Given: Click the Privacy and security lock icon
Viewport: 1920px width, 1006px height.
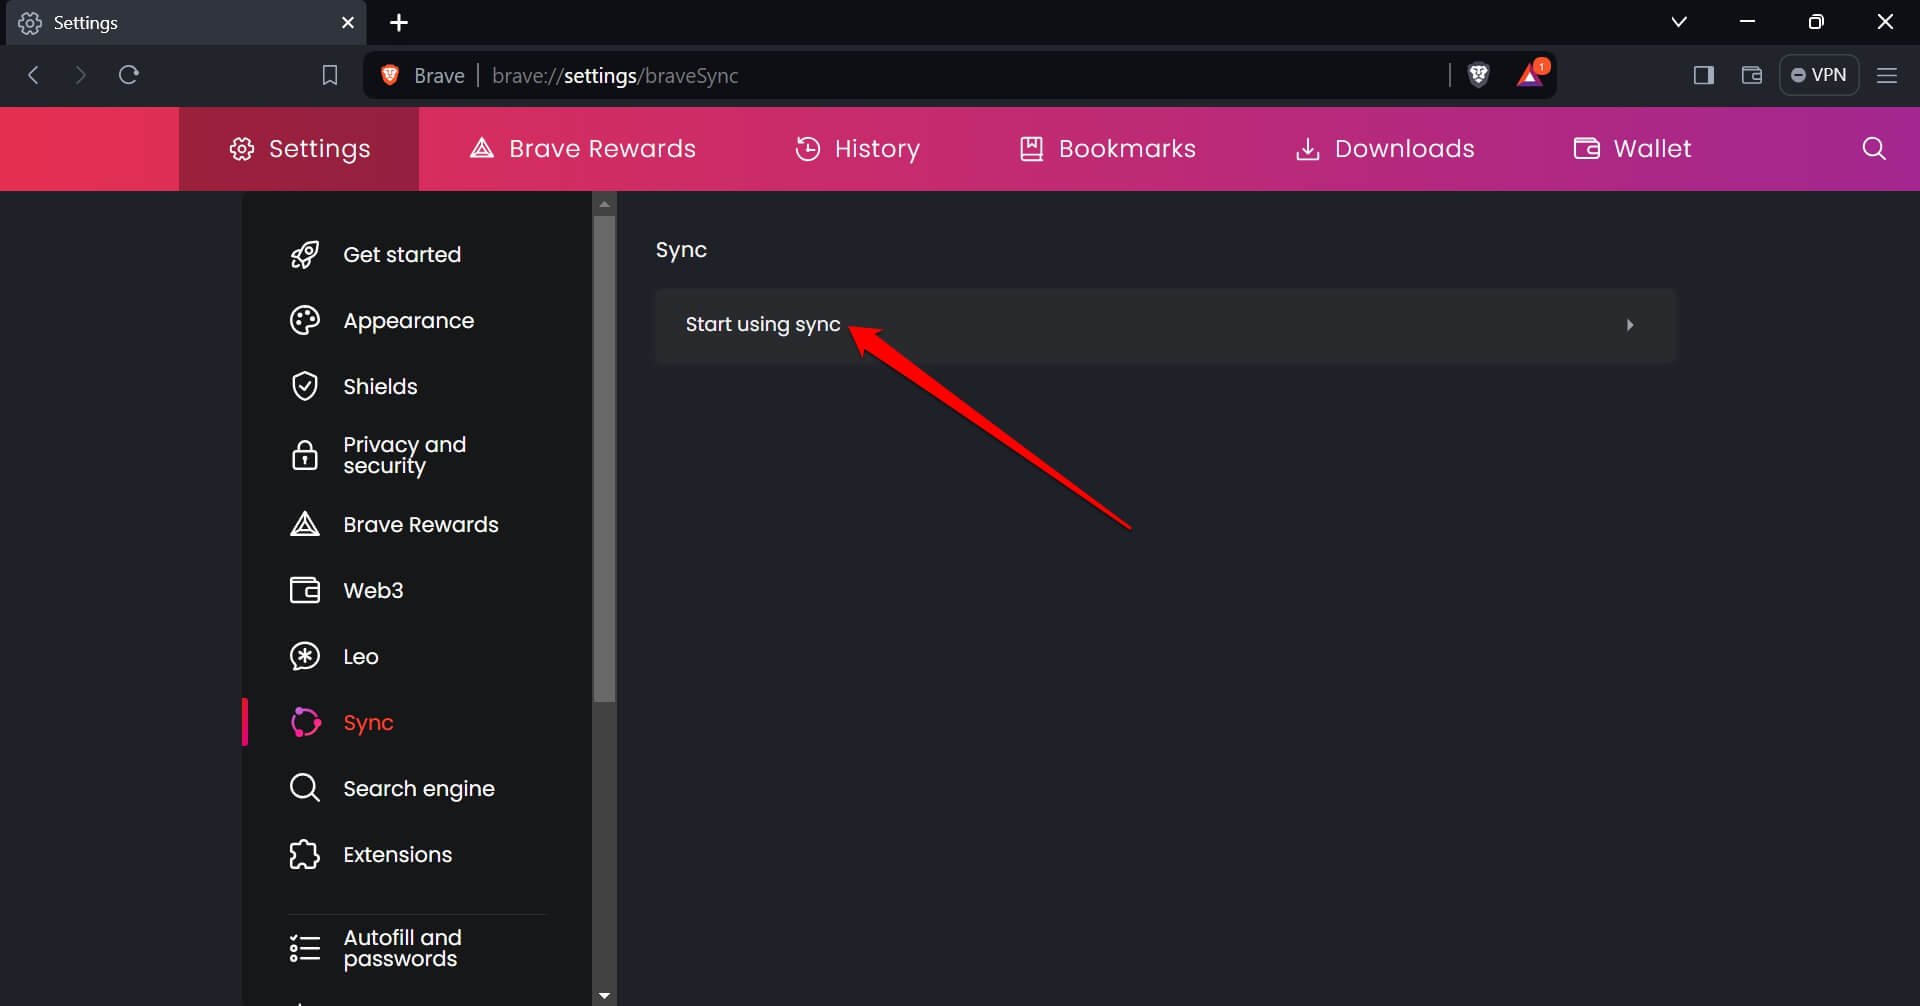Looking at the screenshot, I should [304, 455].
